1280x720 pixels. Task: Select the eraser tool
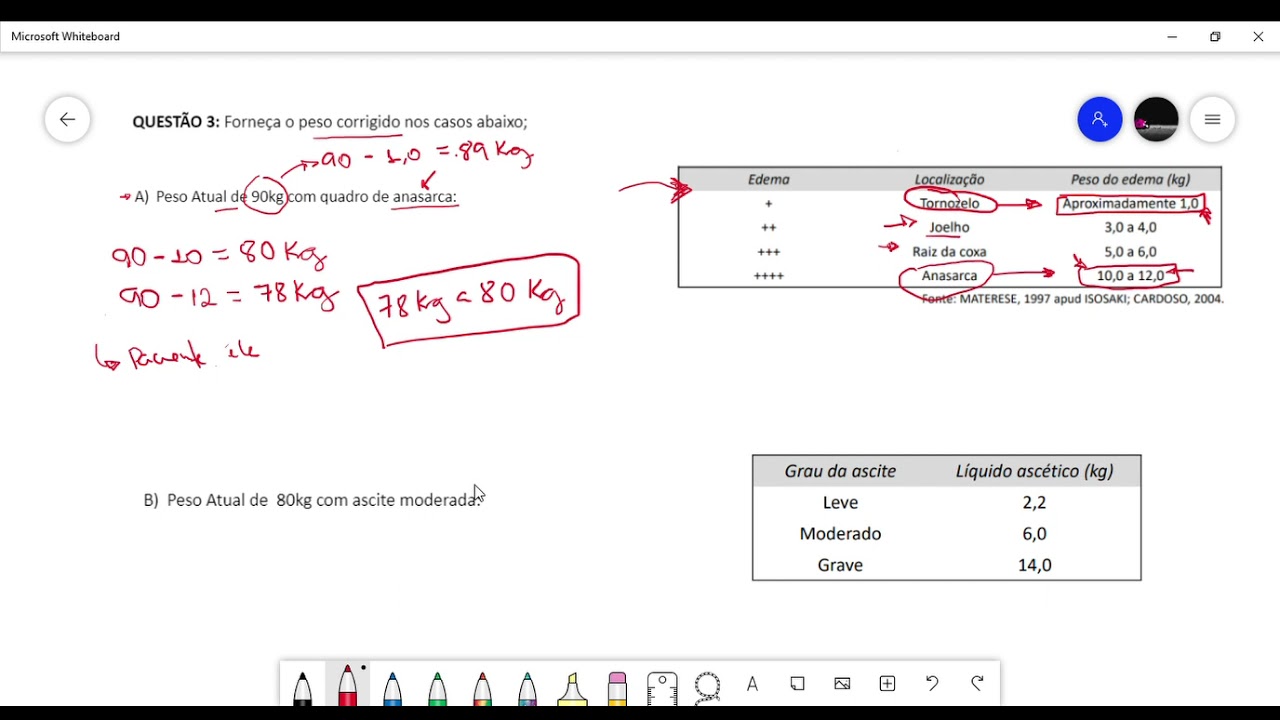(617, 688)
